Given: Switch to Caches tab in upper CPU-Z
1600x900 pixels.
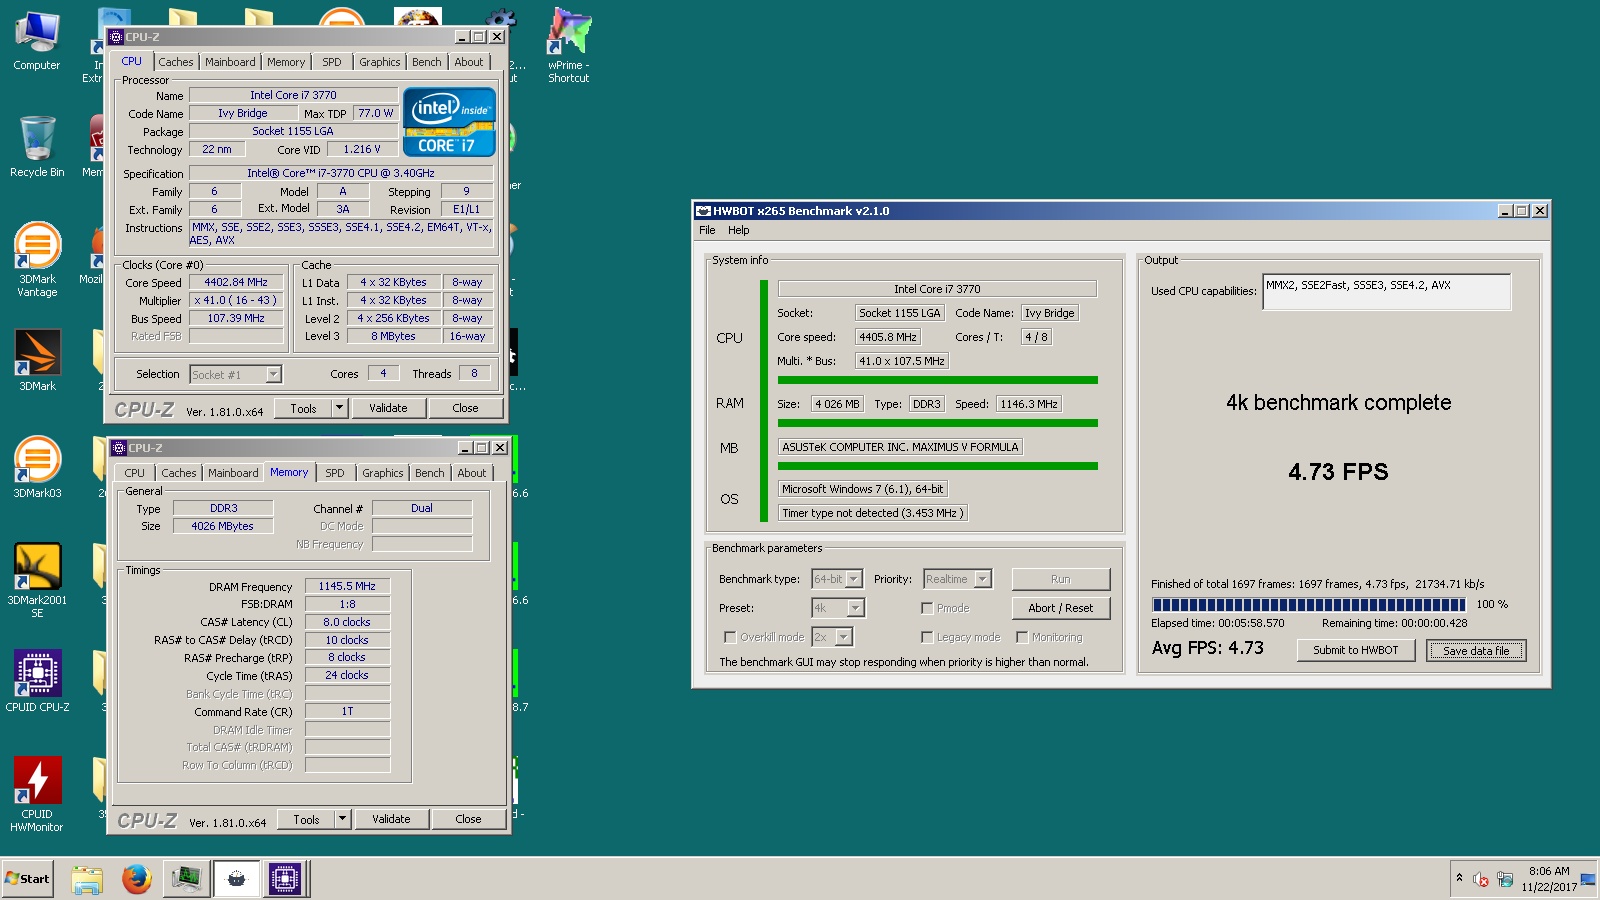Looking at the screenshot, I should (176, 62).
